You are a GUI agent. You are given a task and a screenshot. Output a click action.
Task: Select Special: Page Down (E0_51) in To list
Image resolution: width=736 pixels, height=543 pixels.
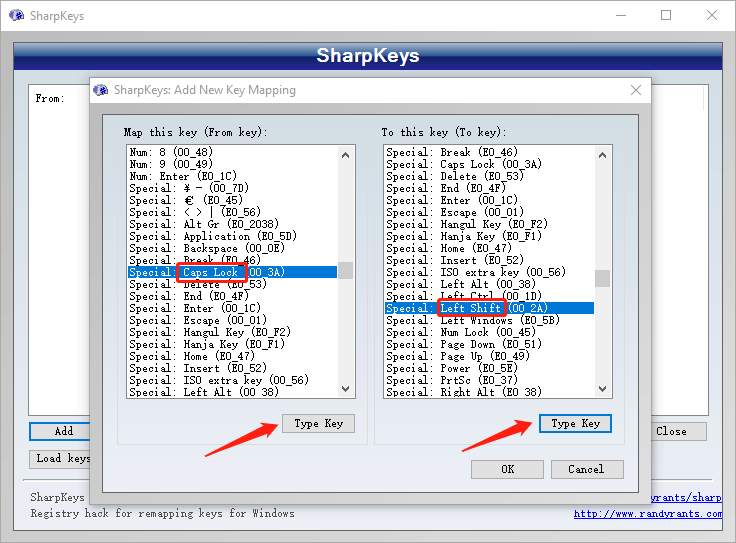point(490,344)
